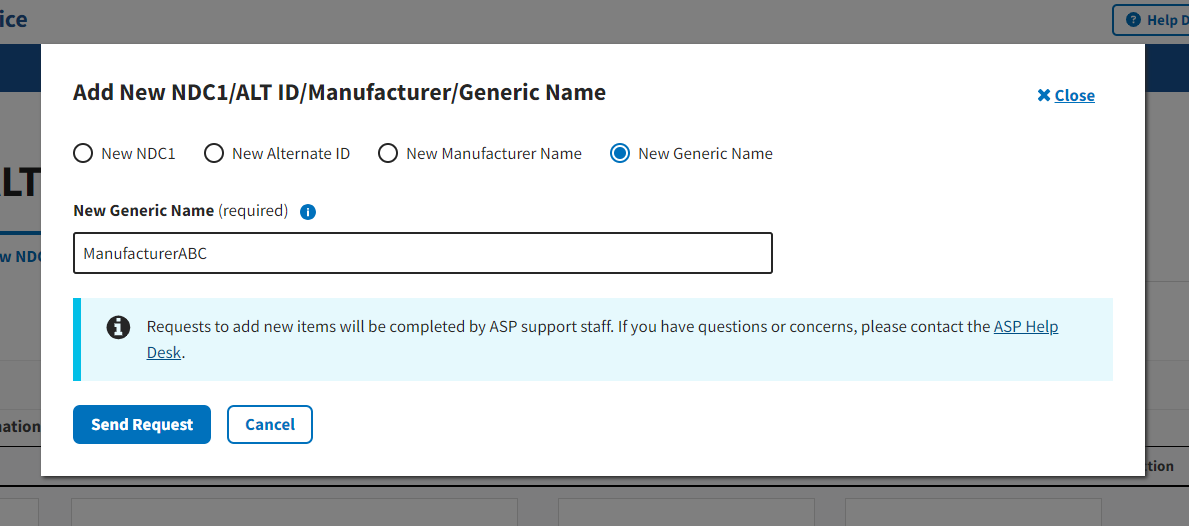The width and height of the screenshot is (1189, 526).
Task: Click the blue info icon beside New Generic Name
Action: 308,212
